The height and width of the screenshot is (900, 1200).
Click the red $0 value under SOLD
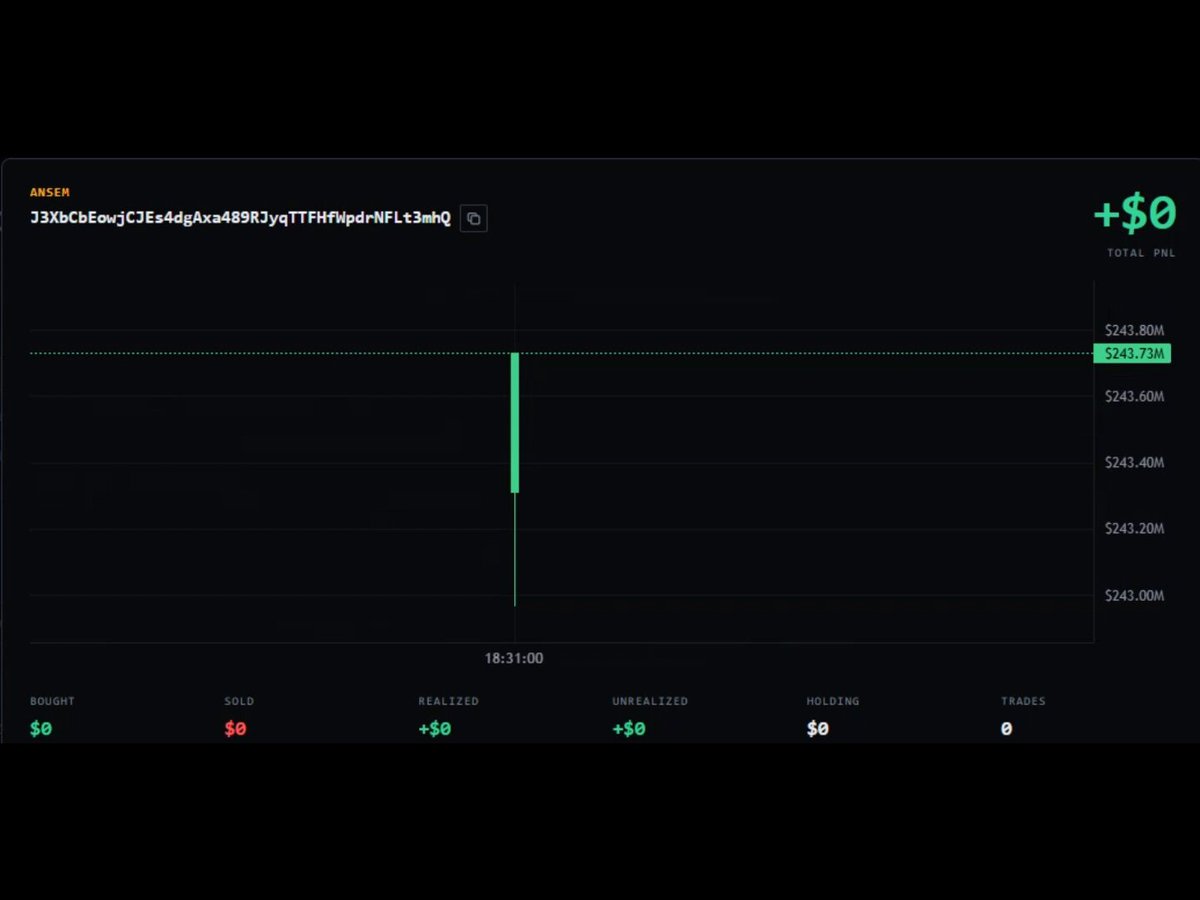(235, 729)
